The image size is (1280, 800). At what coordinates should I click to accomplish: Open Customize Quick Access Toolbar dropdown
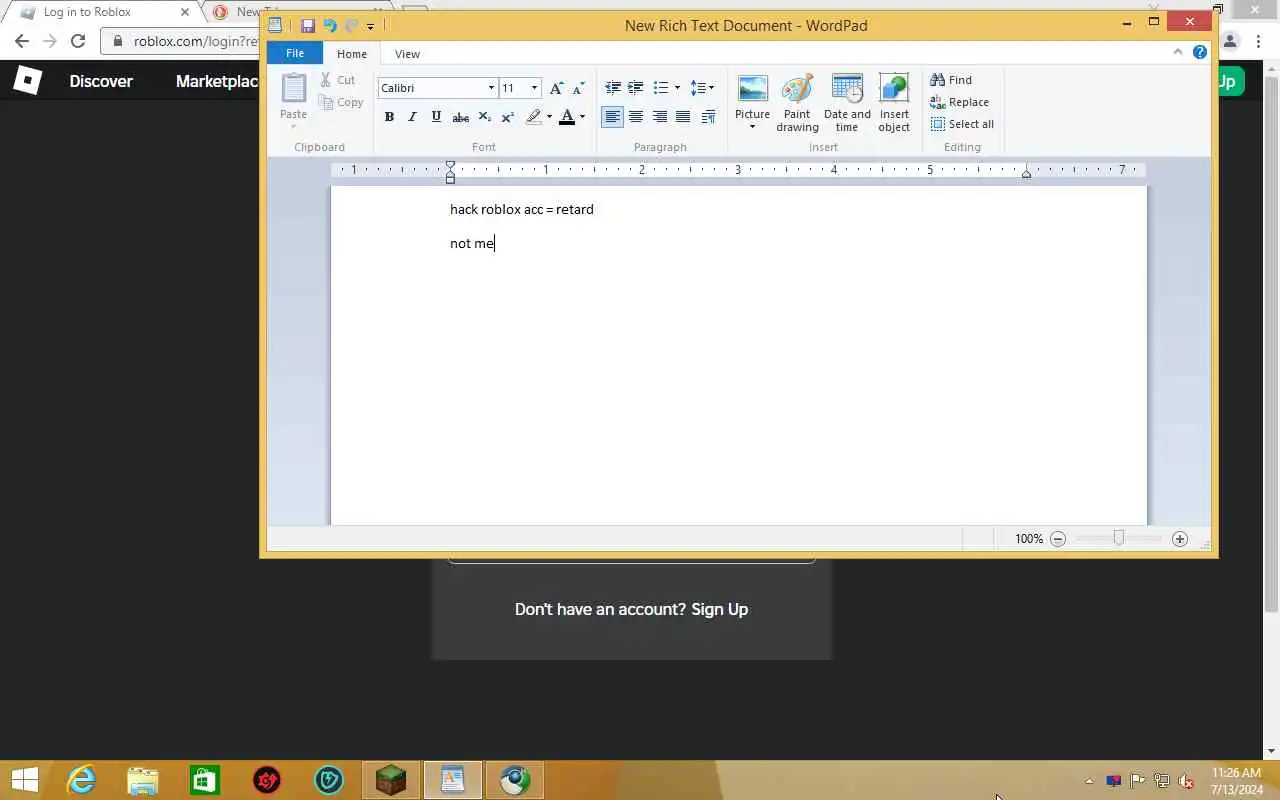370,26
